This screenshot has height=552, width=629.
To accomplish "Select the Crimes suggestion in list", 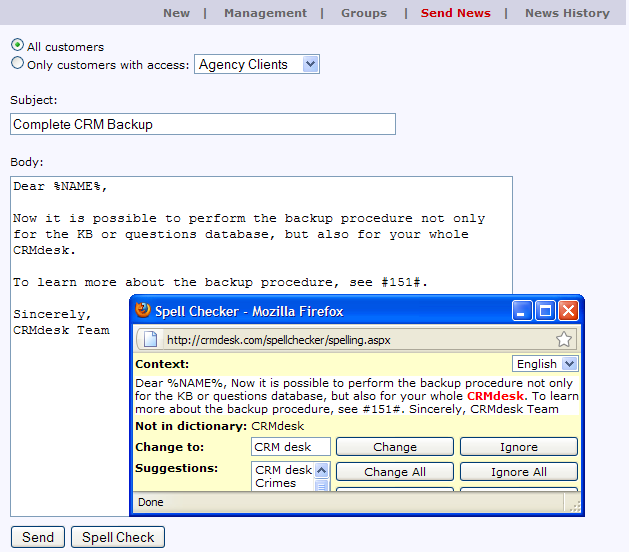I will point(276,483).
